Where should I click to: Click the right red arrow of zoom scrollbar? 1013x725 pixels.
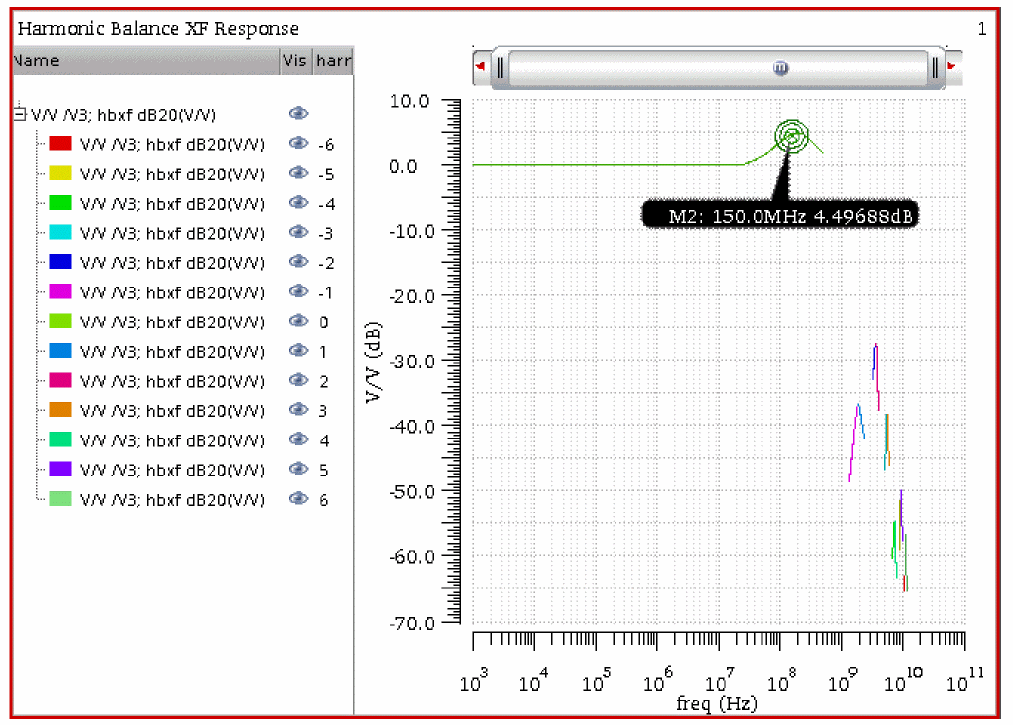[x=952, y=66]
